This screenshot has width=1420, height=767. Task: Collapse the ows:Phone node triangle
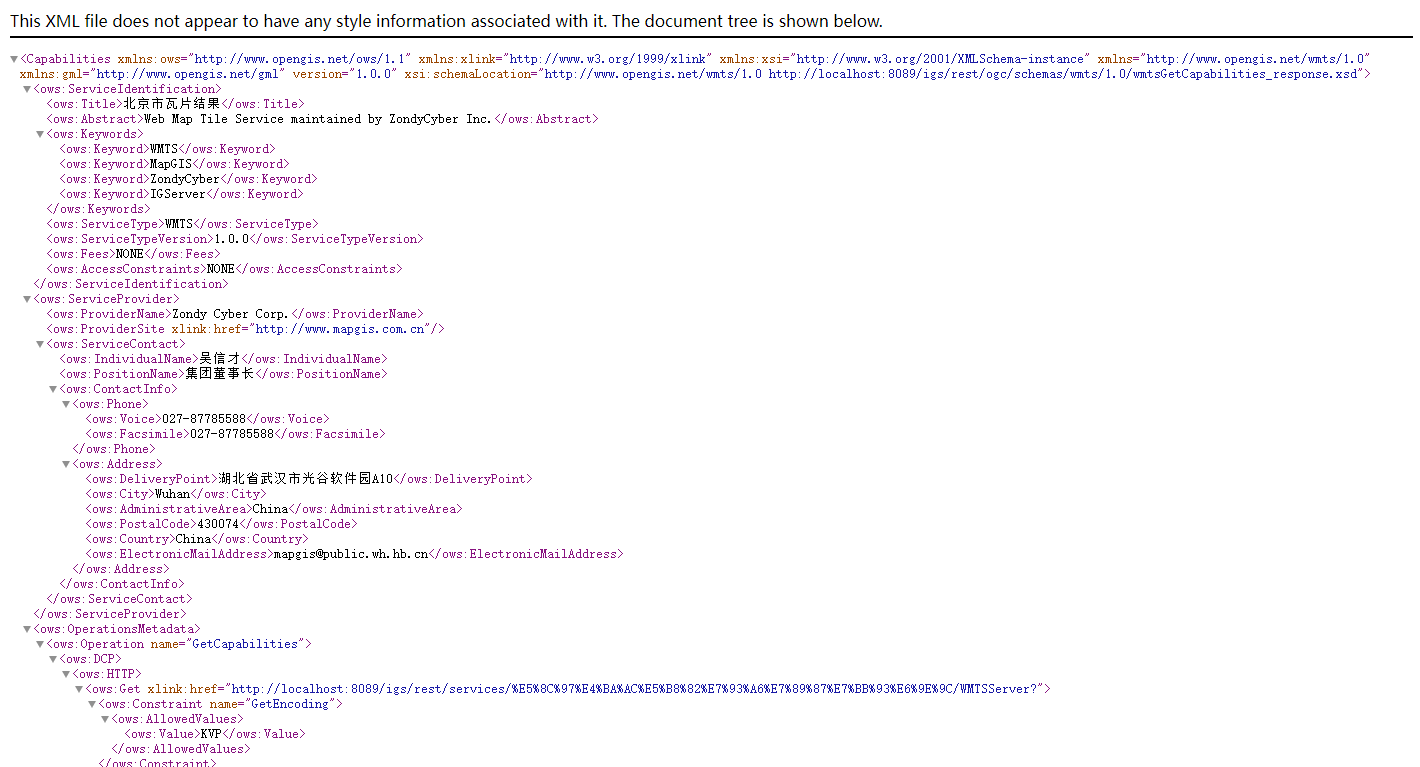(x=66, y=404)
